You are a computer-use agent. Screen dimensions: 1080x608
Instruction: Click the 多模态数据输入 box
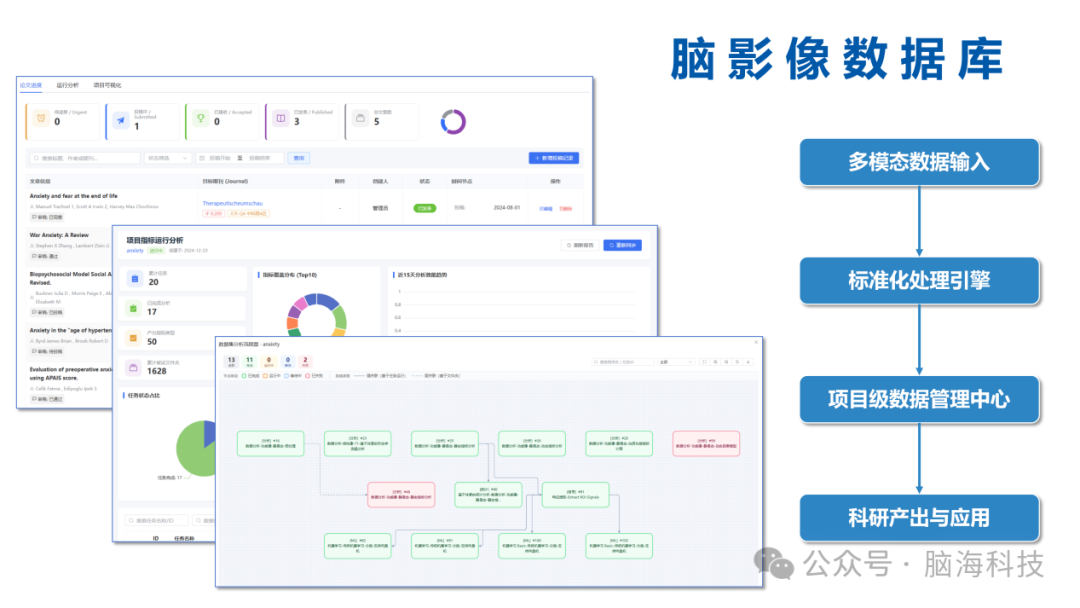click(x=919, y=162)
